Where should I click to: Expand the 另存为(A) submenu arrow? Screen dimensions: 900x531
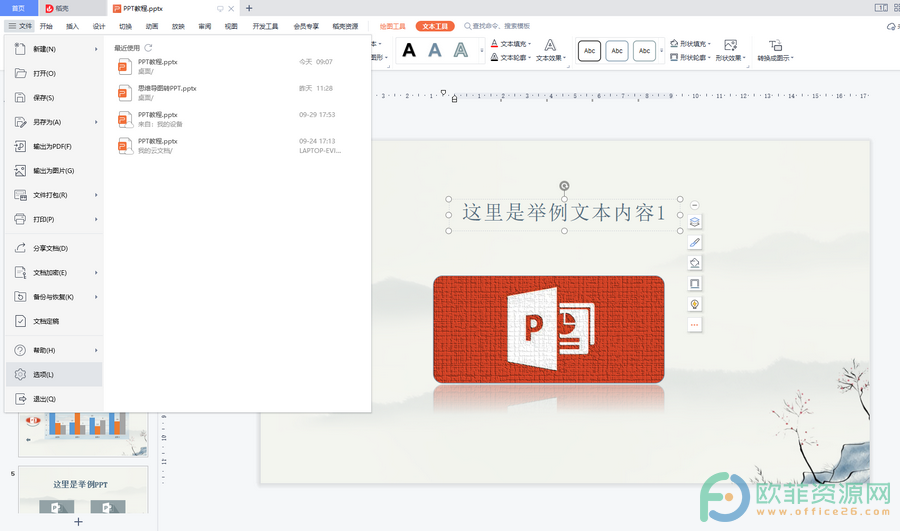coord(96,122)
